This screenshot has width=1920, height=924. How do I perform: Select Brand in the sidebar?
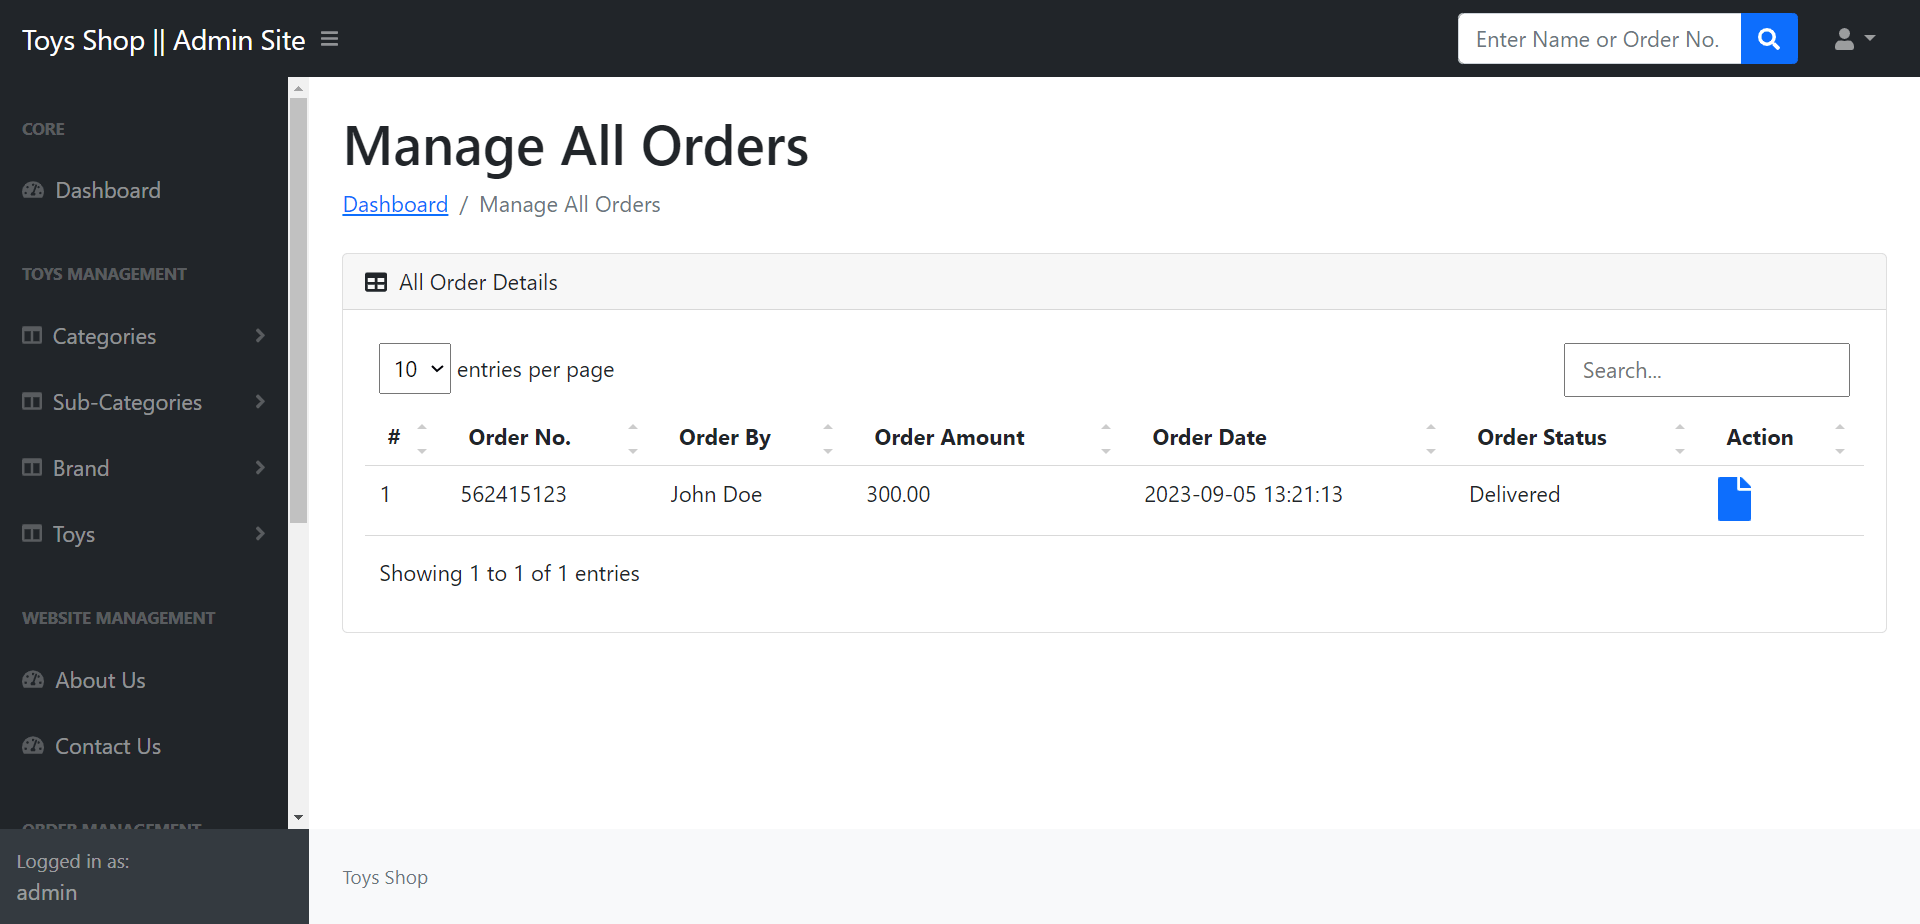(x=81, y=468)
